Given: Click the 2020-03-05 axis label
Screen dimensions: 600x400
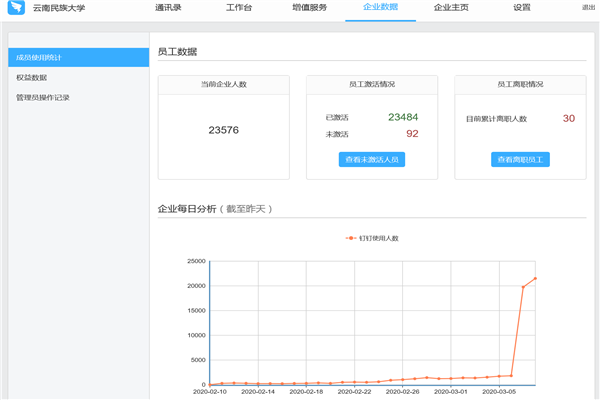Looking at the screenshot, I should pos(499,392).
